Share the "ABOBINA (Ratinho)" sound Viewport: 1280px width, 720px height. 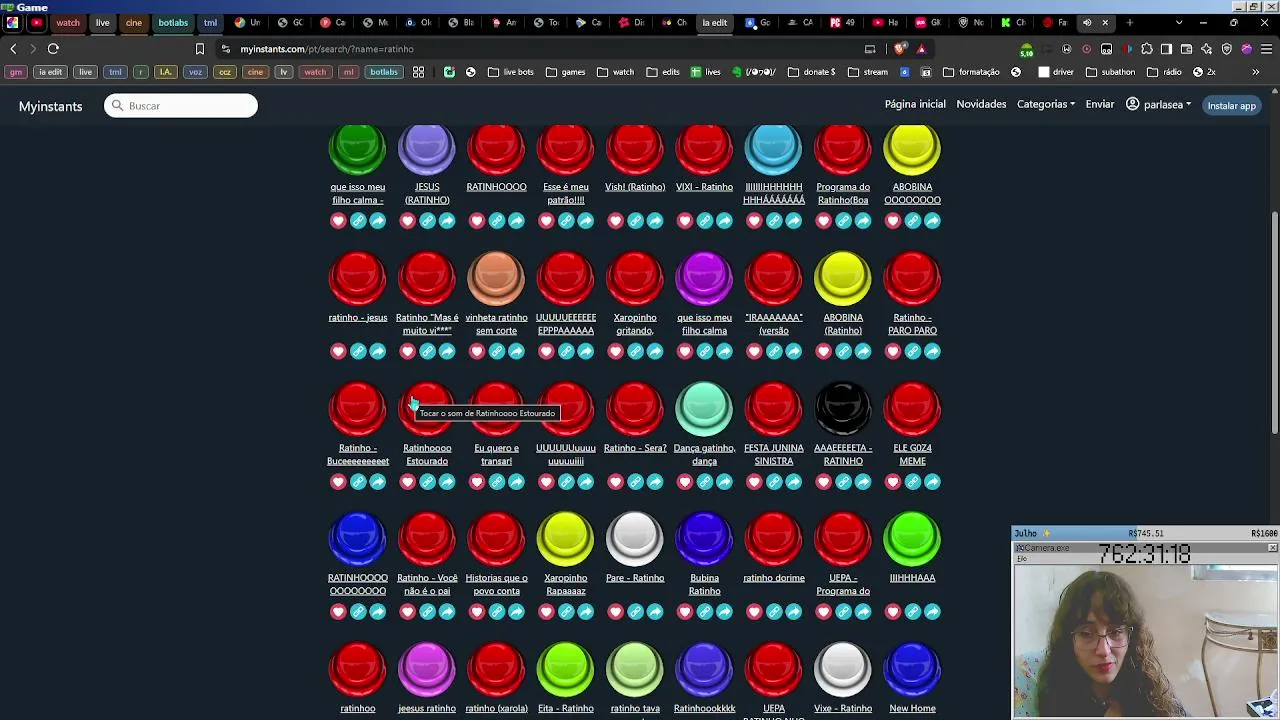tap(863, 351)
